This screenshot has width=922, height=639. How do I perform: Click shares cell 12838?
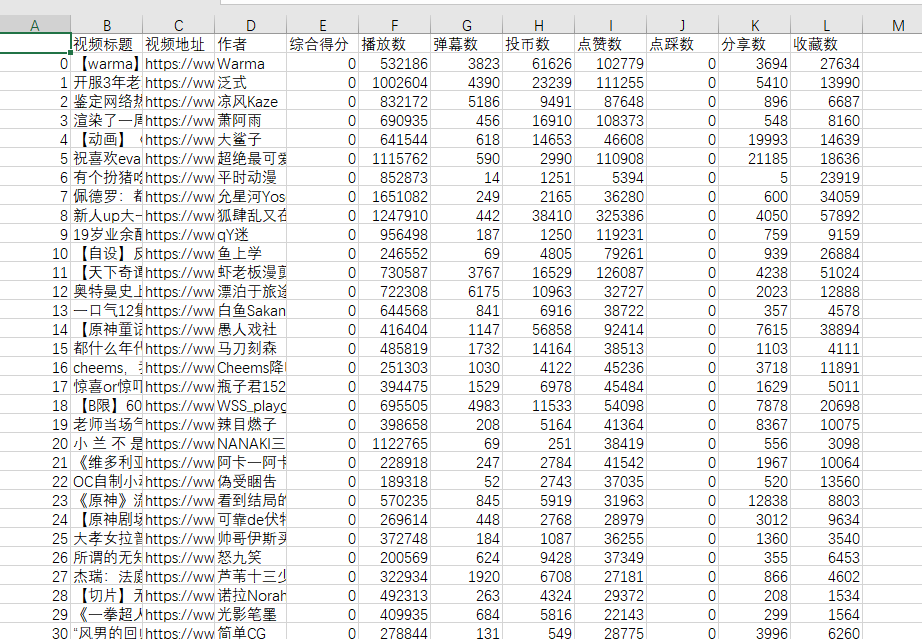click(x=754, y=500)
